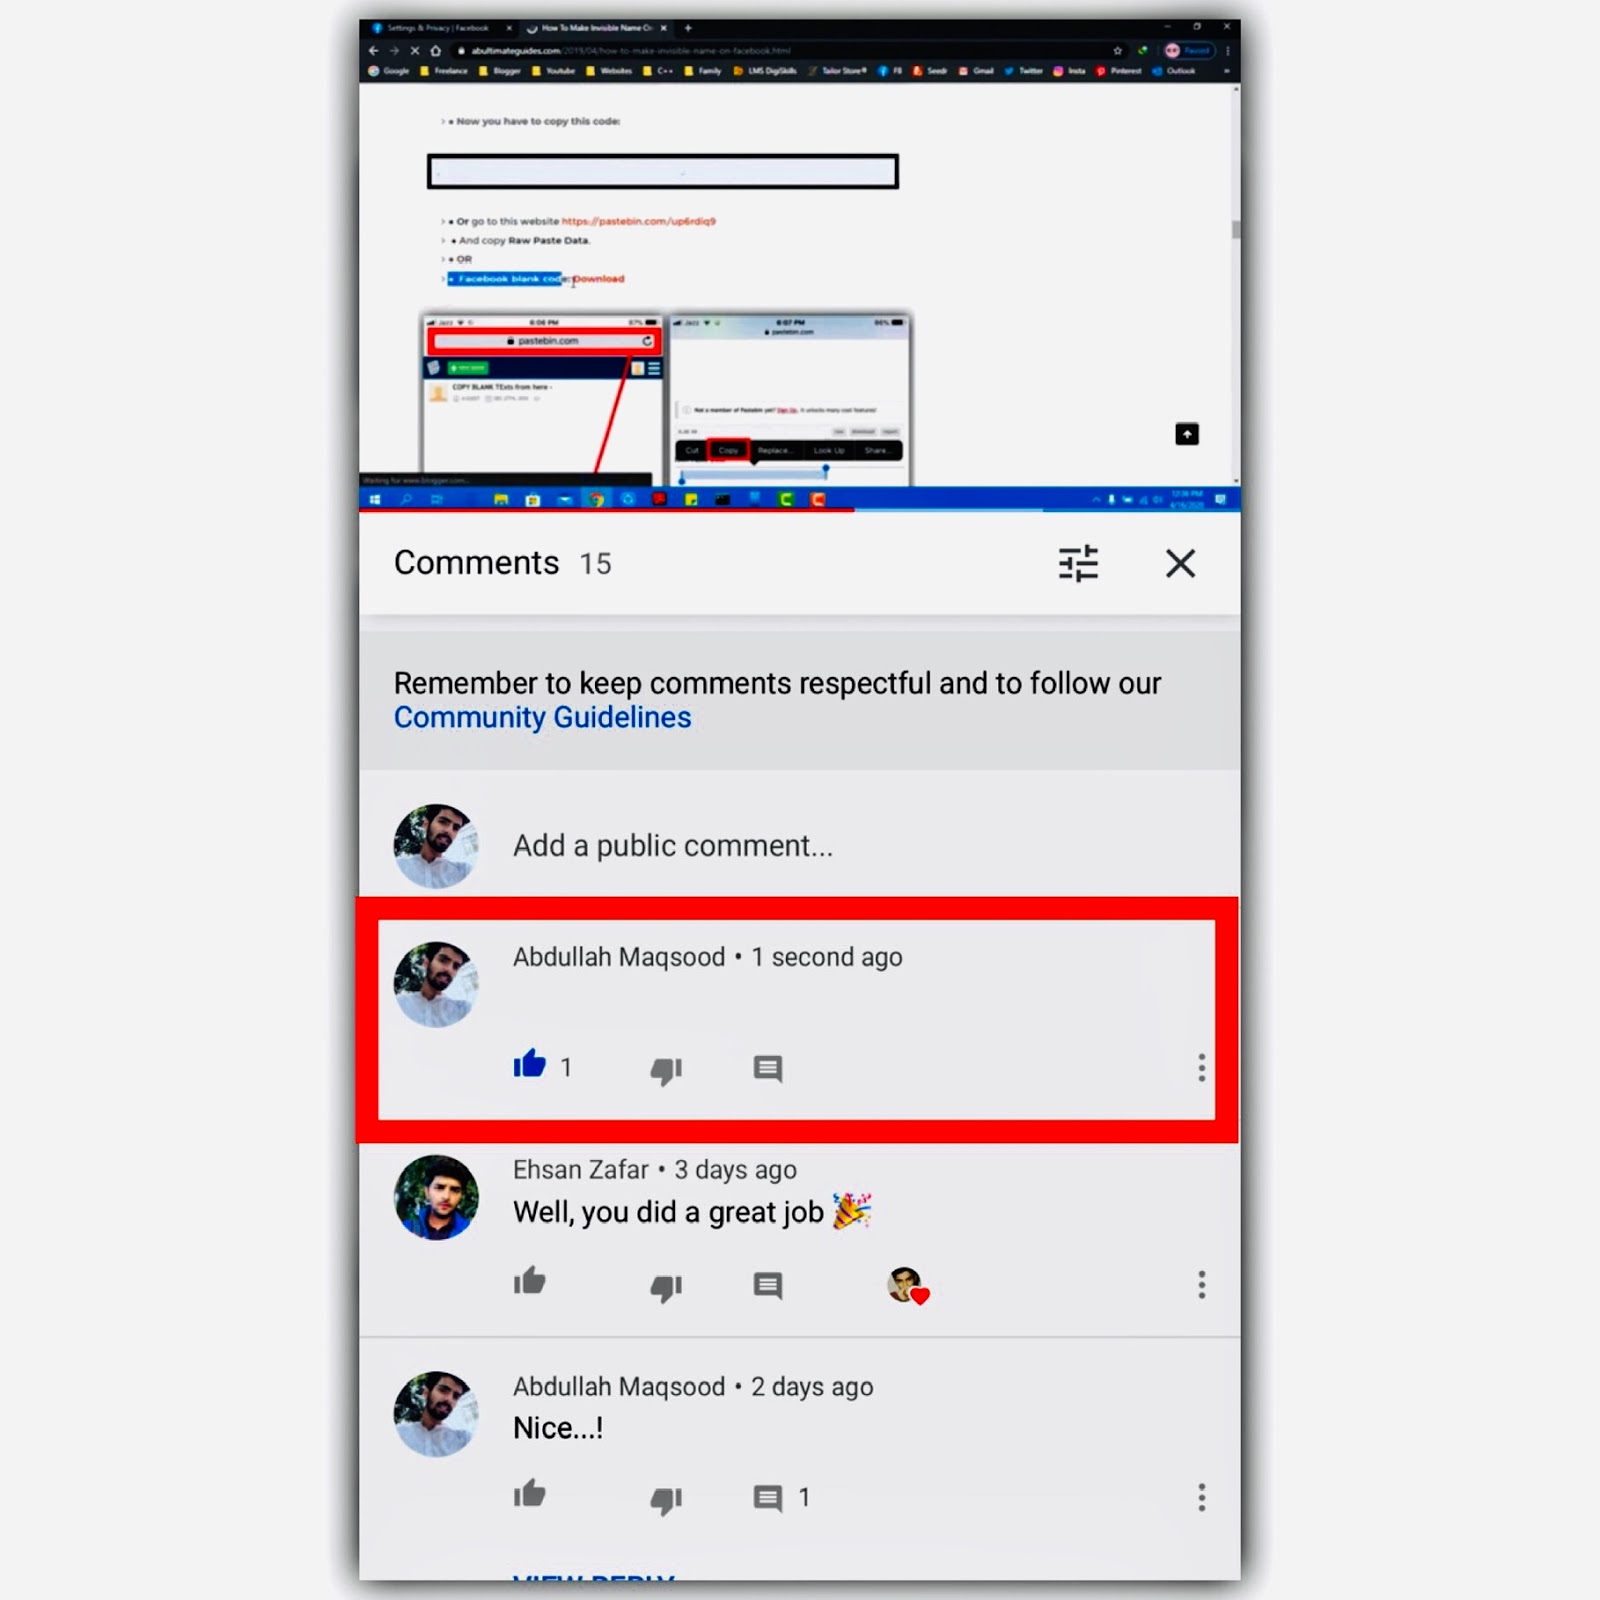Open more options for the blank comment
Image resolution: width=1600 pixels, height=1600 pixels.
[1201, 1067]
